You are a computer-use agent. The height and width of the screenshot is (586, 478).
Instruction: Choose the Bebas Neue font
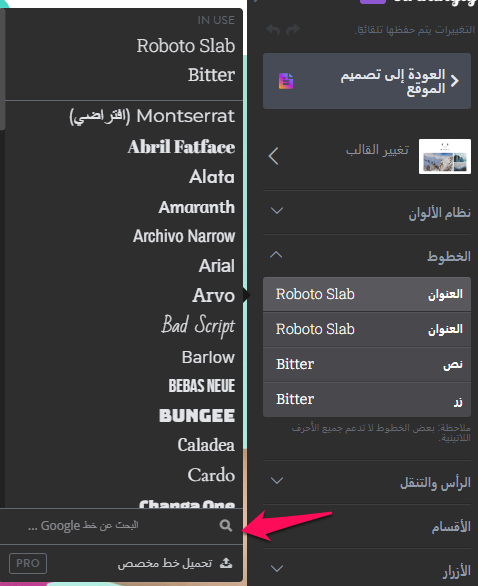coord(202,386)
